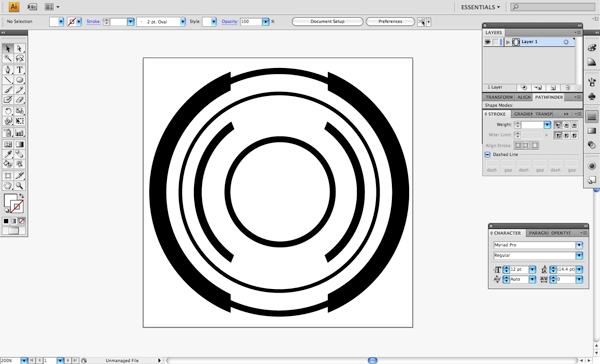Select the Free Transform tool
This screenshot has height=364, width=600.
(20, 121)
